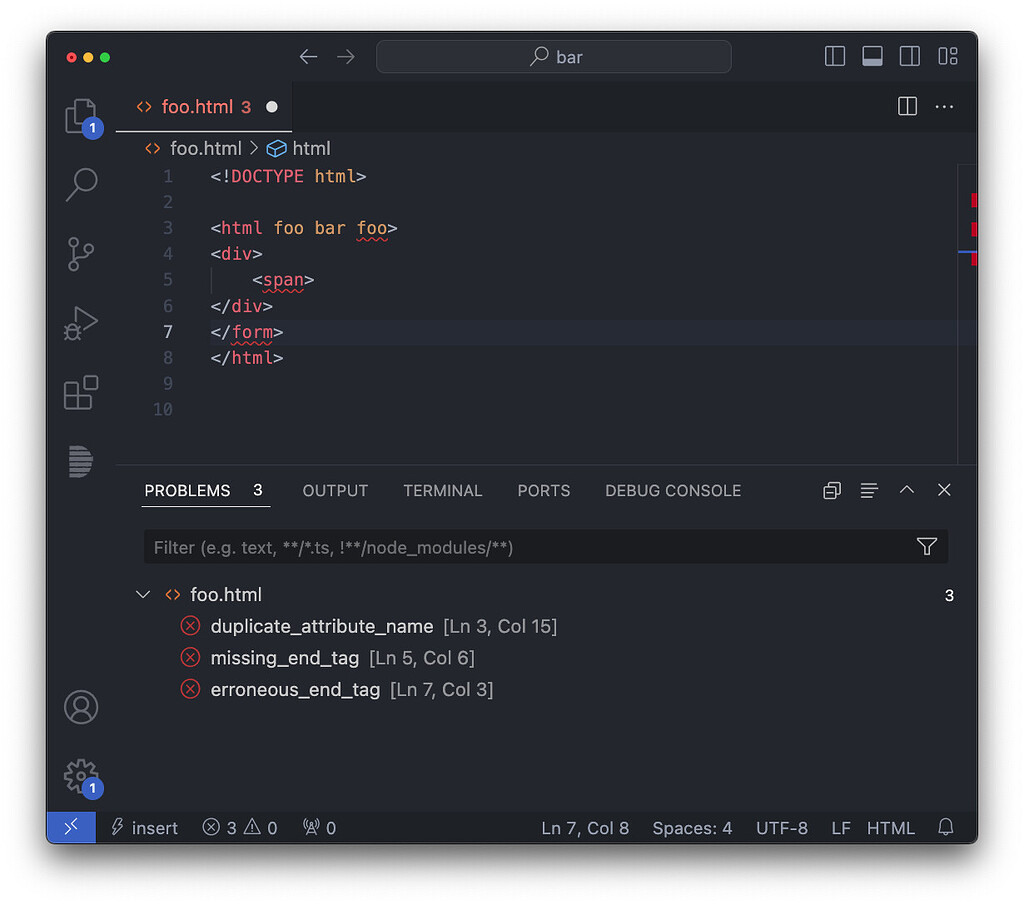Click the remote connection indicator
Viewport: 1024px width, 904px height.
click(71, 827)
